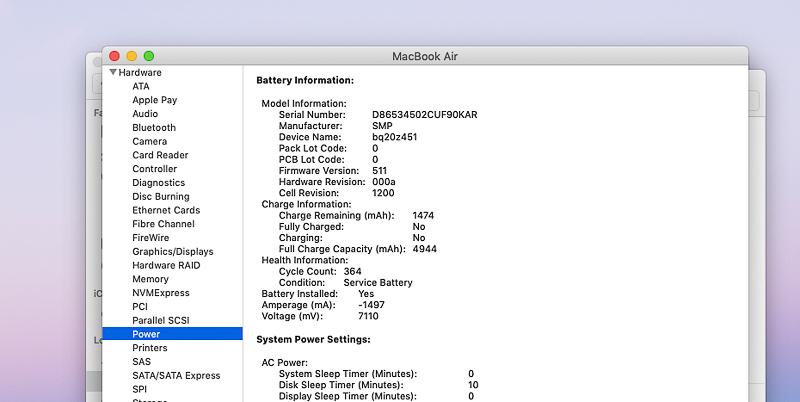
Task: Click serial number D86534502CUF90KAR
Action: tap(425, 115)
